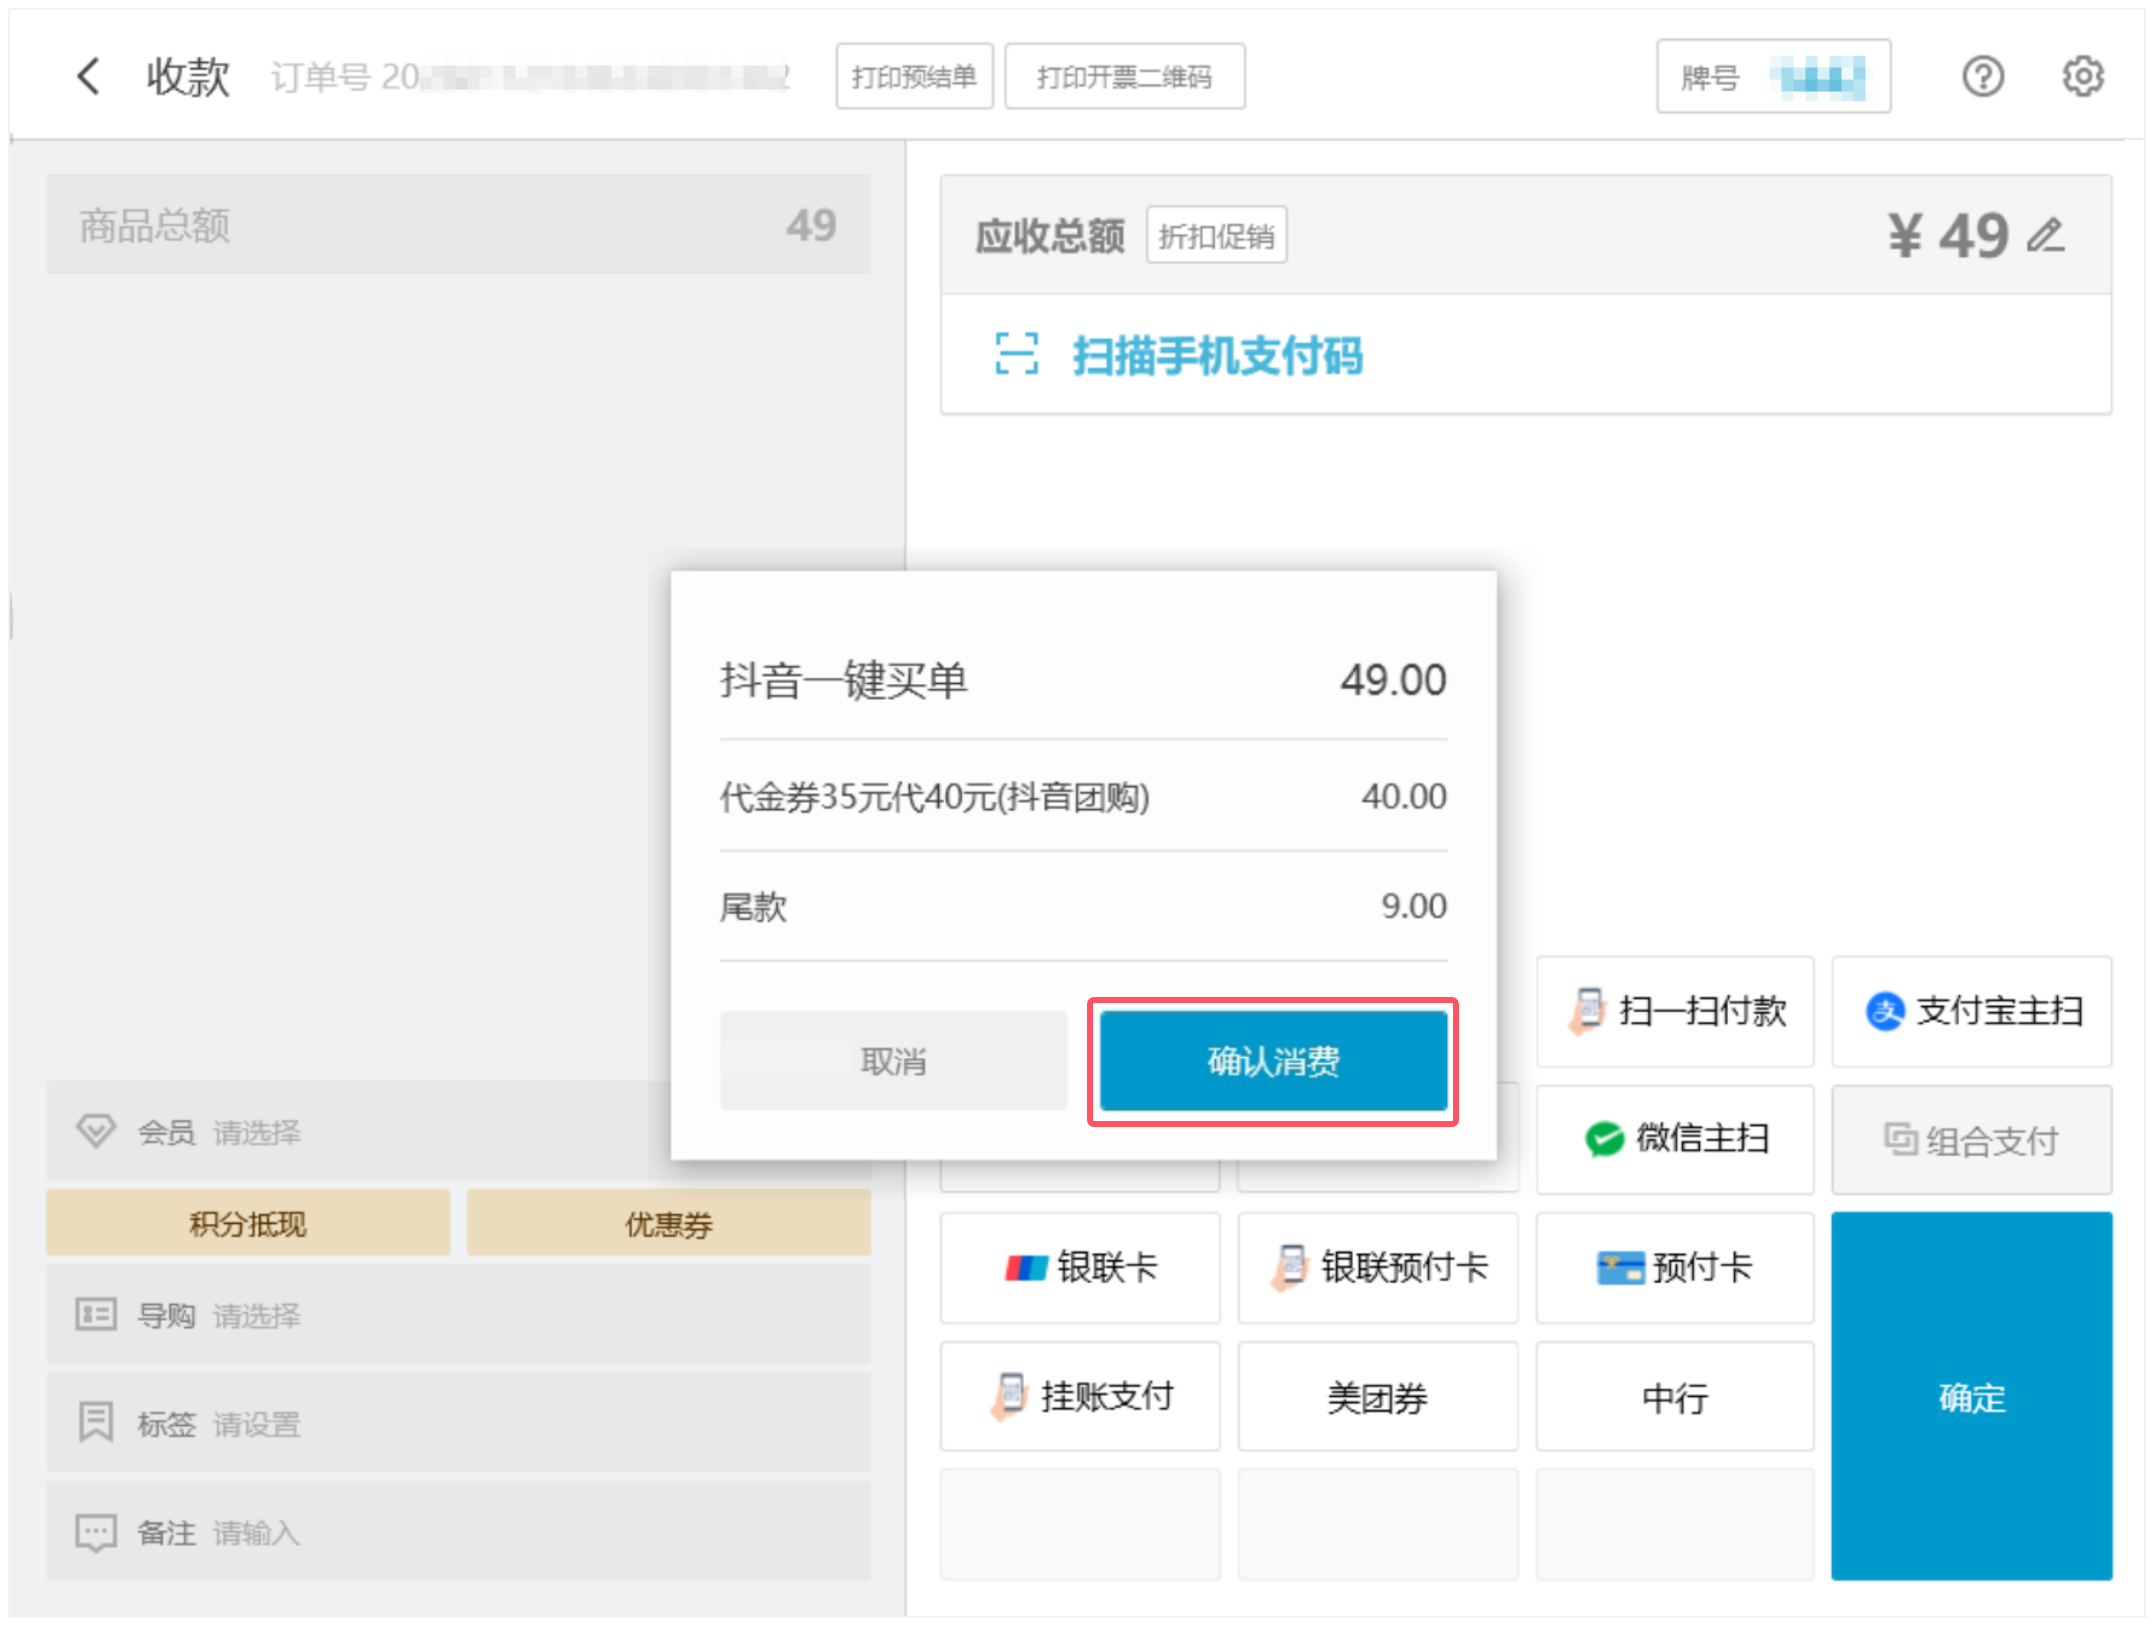The width and height of the screenshot is (2154, 1626).
Task: Select the 扫一扫付款 option
Action: pos(1675,1011)
